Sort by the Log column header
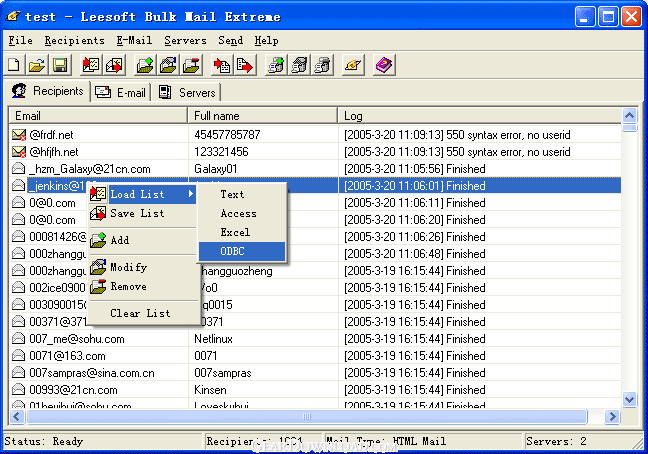 point(479,116)
